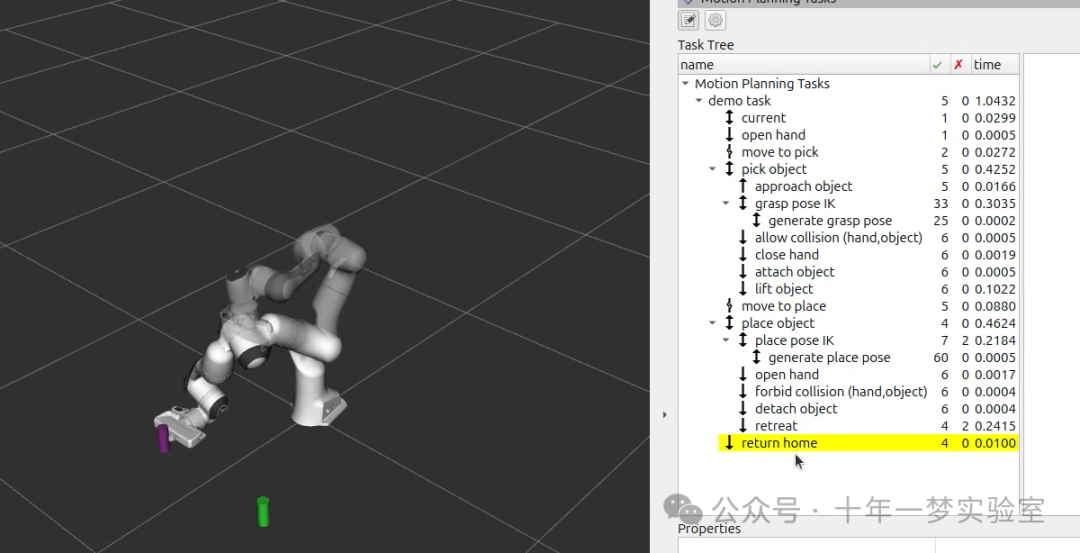Click the down-arrow icon of open hand above move to pick

pyautogui.click(x=729, y=135)
